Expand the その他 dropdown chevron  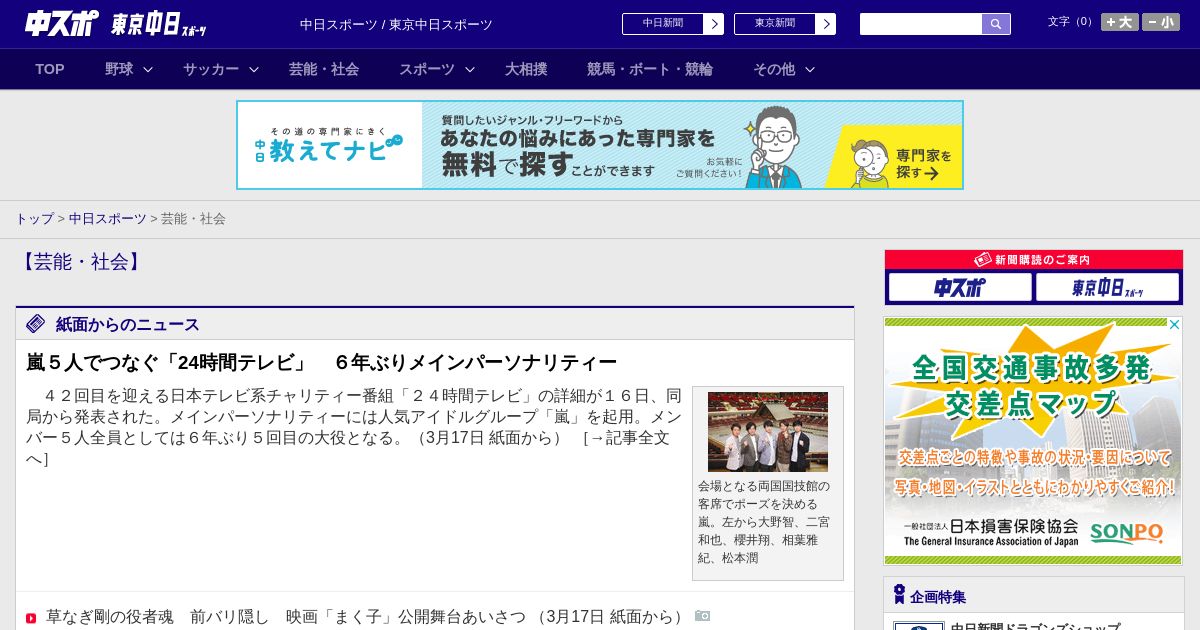coord(810,69)
